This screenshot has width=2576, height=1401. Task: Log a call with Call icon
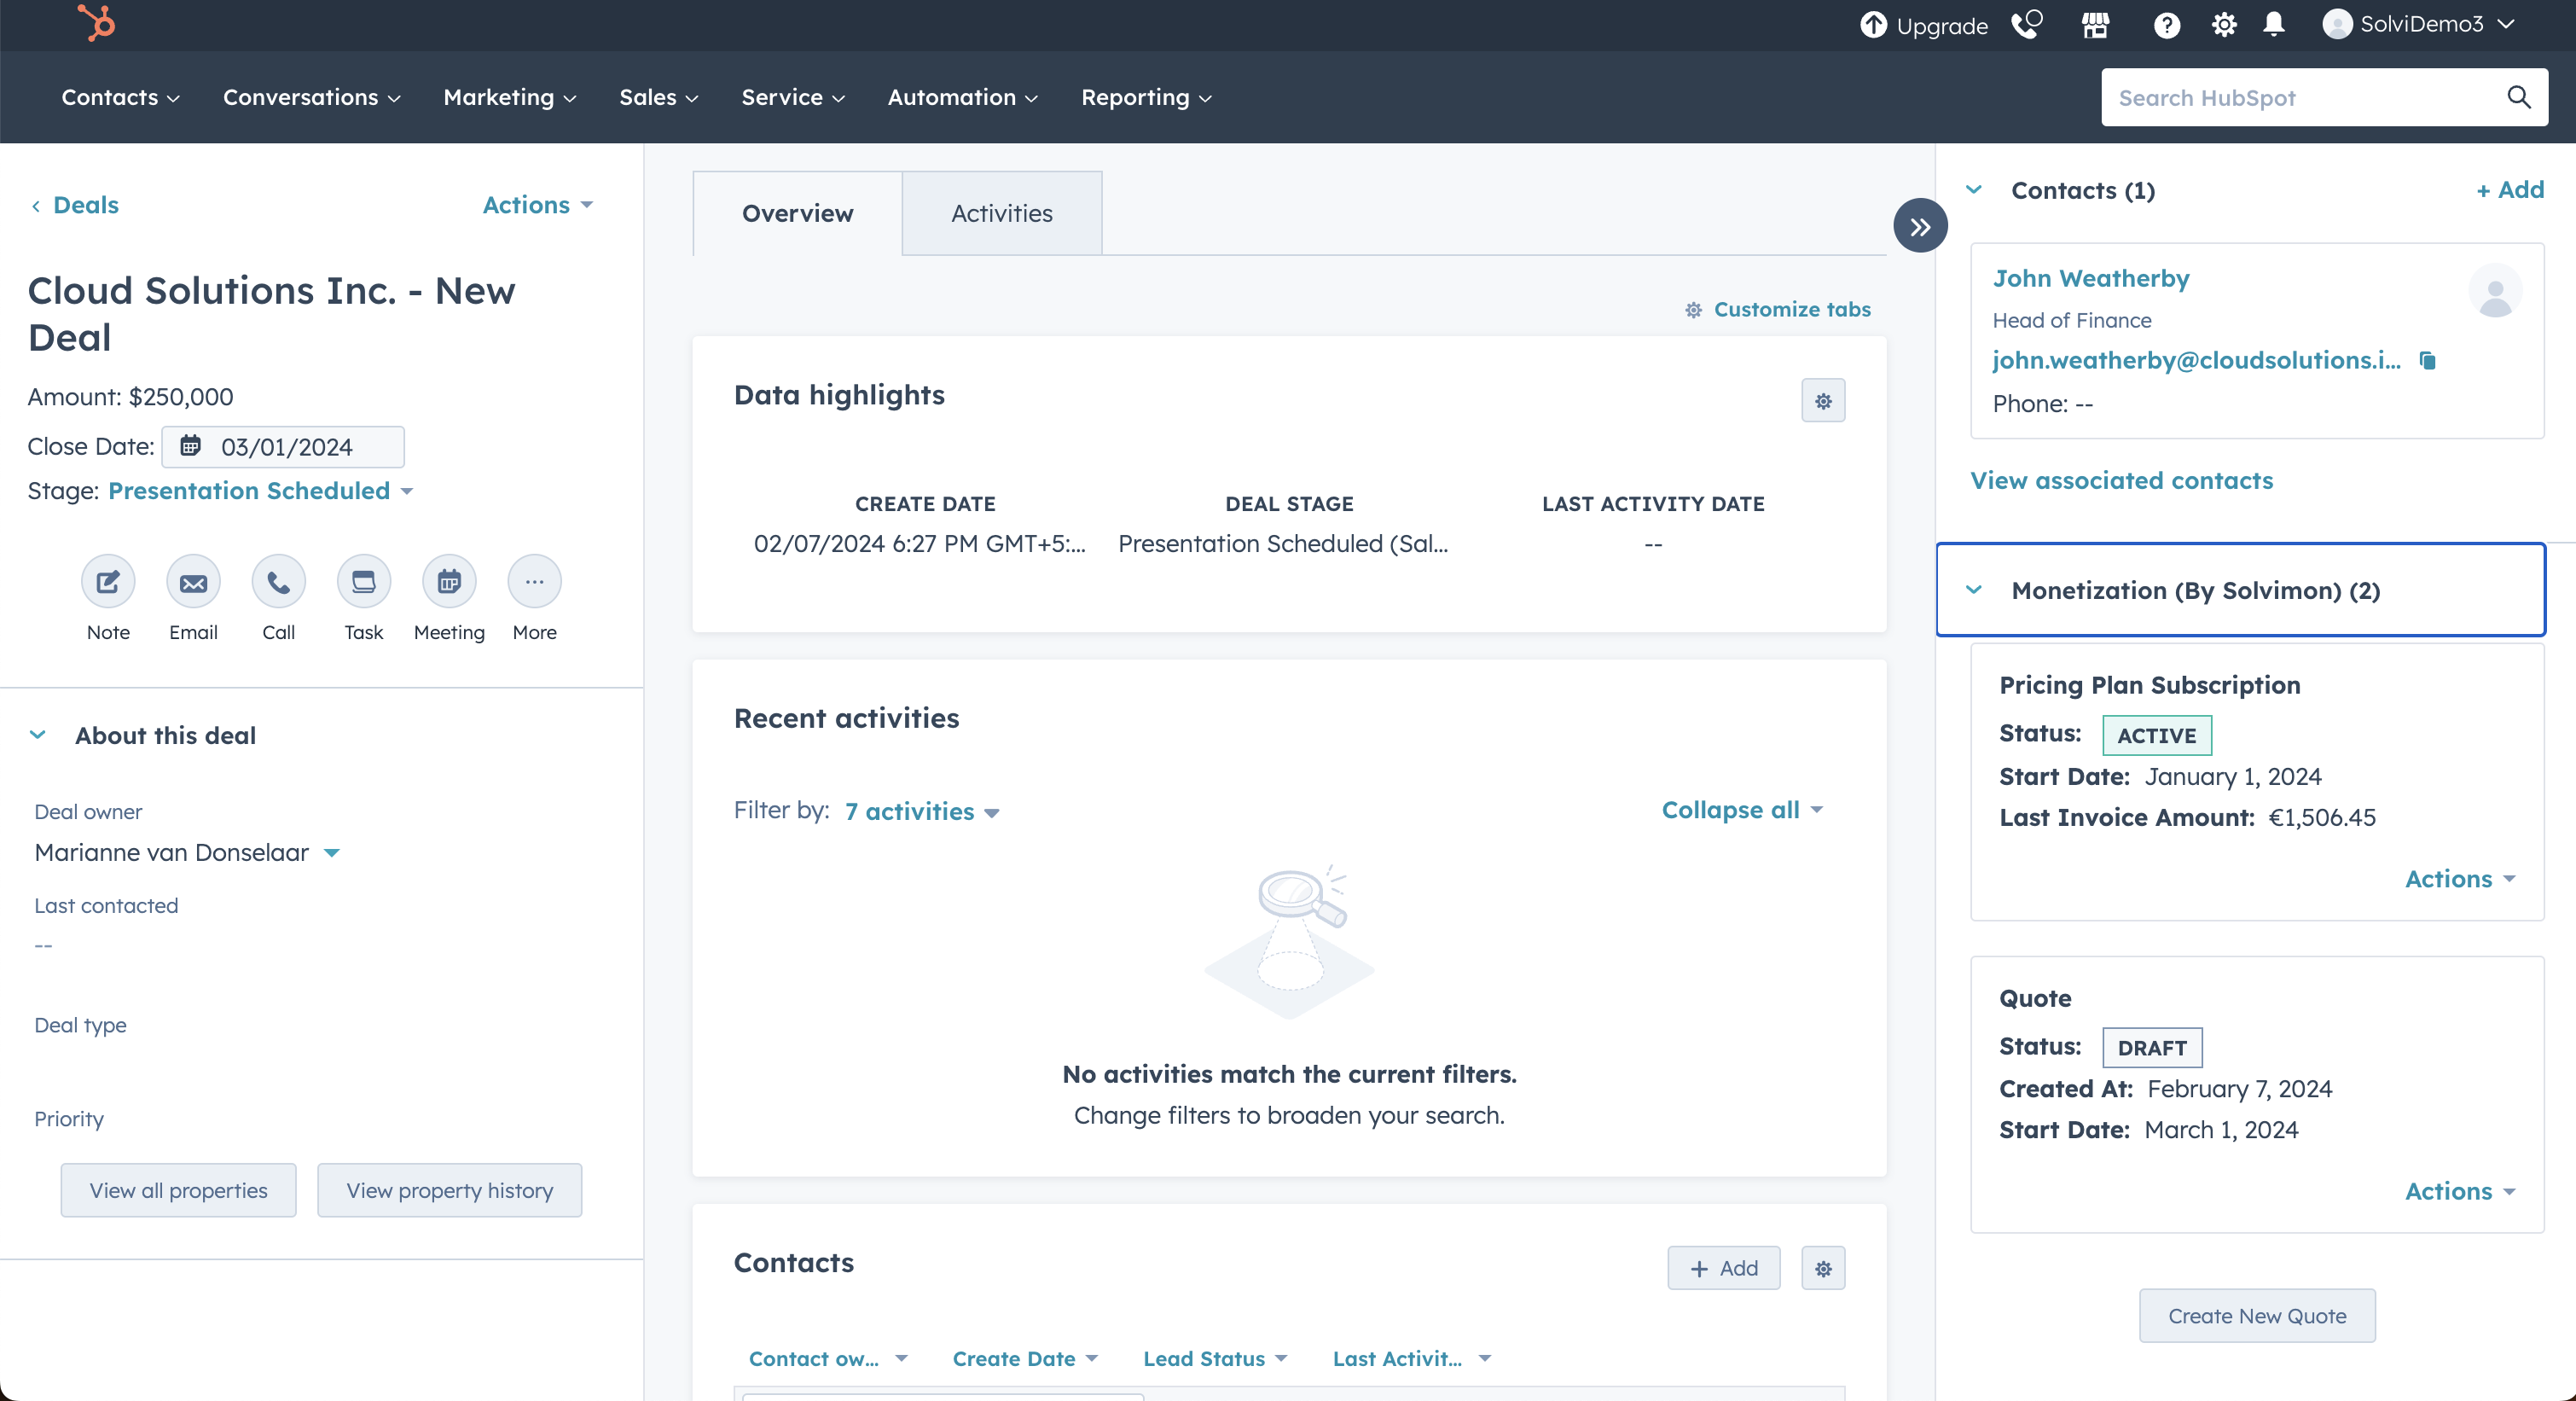(x=278, y=582)
